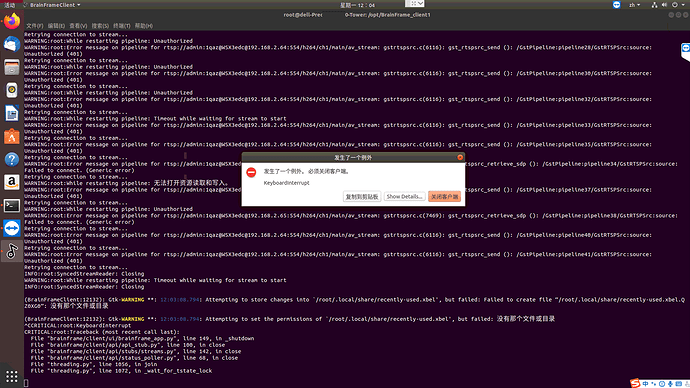
Task: Click the terminal window title bar
Action: [x=357, y=15]
